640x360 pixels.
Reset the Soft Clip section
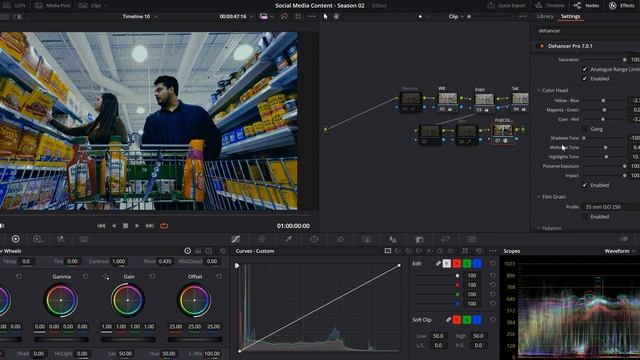pyautogui.click(x=493, y=320)
